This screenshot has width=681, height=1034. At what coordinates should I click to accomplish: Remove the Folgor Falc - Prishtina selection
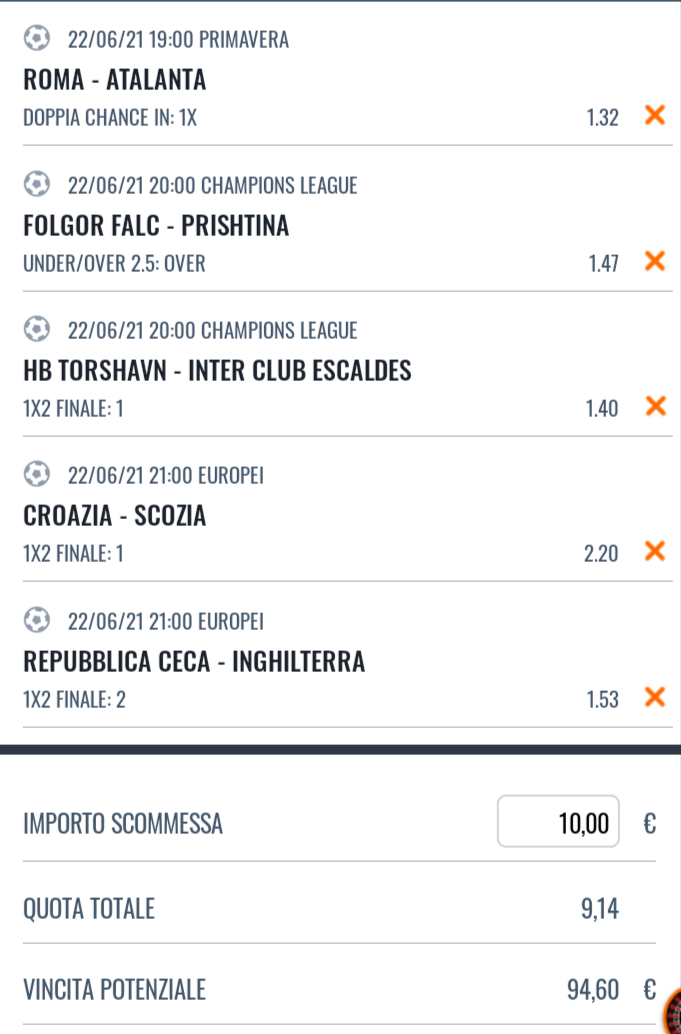[655, 262]
